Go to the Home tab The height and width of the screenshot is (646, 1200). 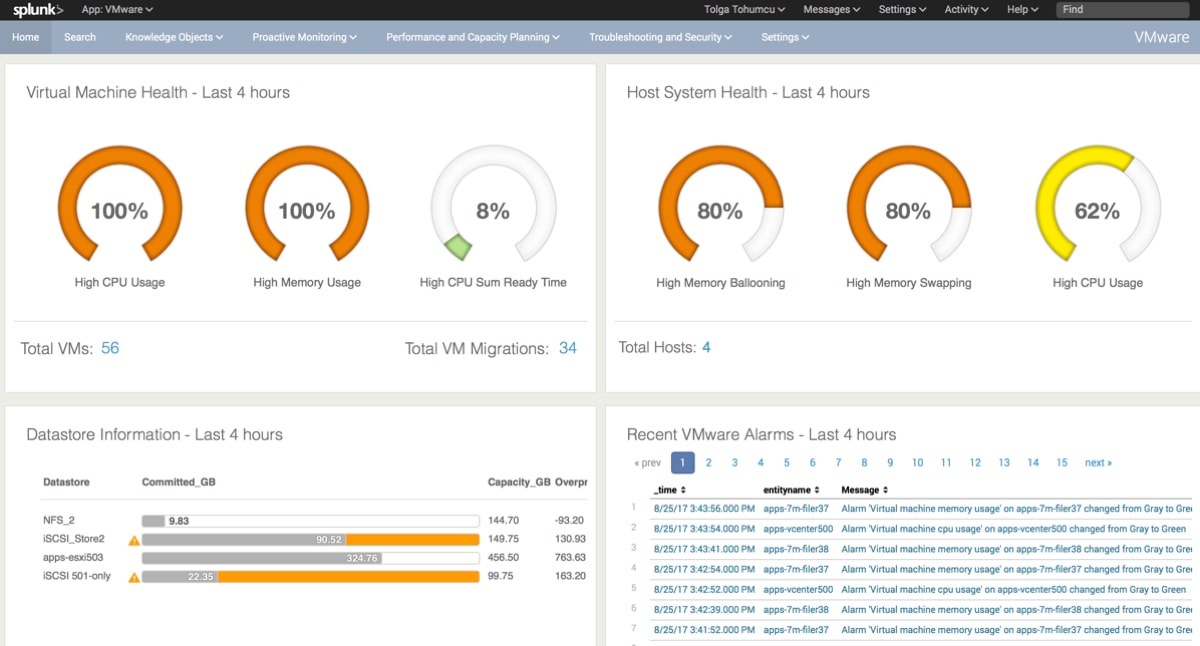tap(26, 37)
